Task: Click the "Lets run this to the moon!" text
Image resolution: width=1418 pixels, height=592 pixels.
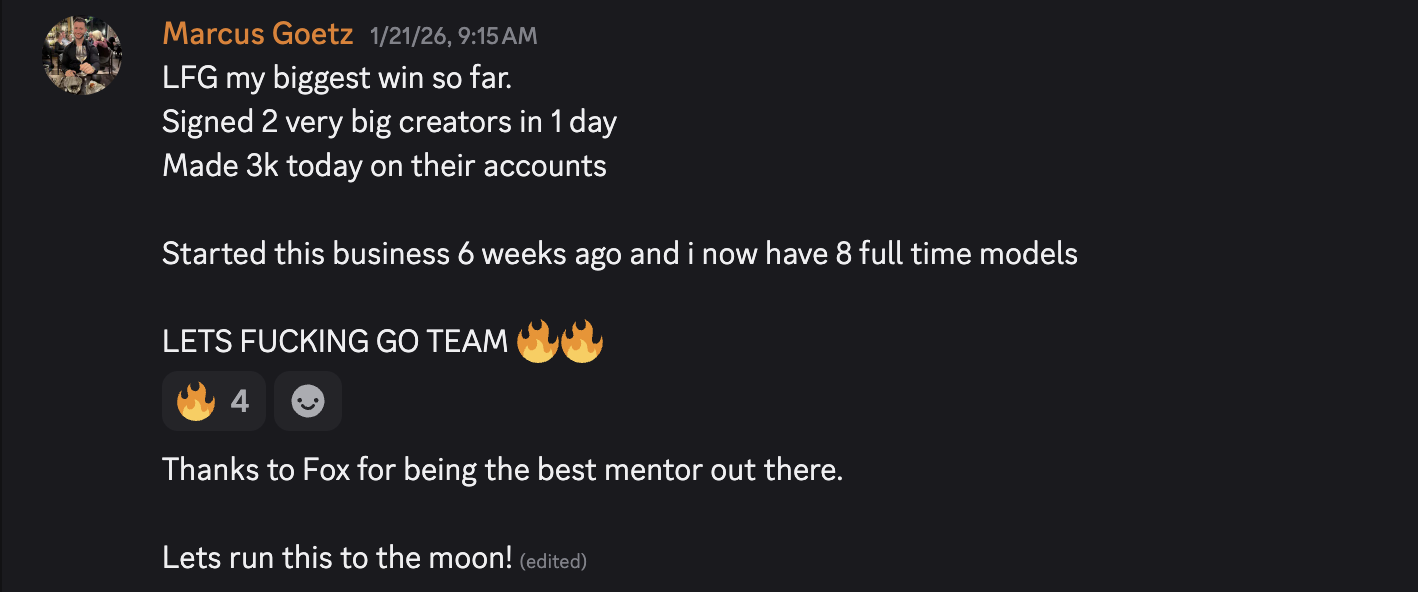Action: point(337,557)
